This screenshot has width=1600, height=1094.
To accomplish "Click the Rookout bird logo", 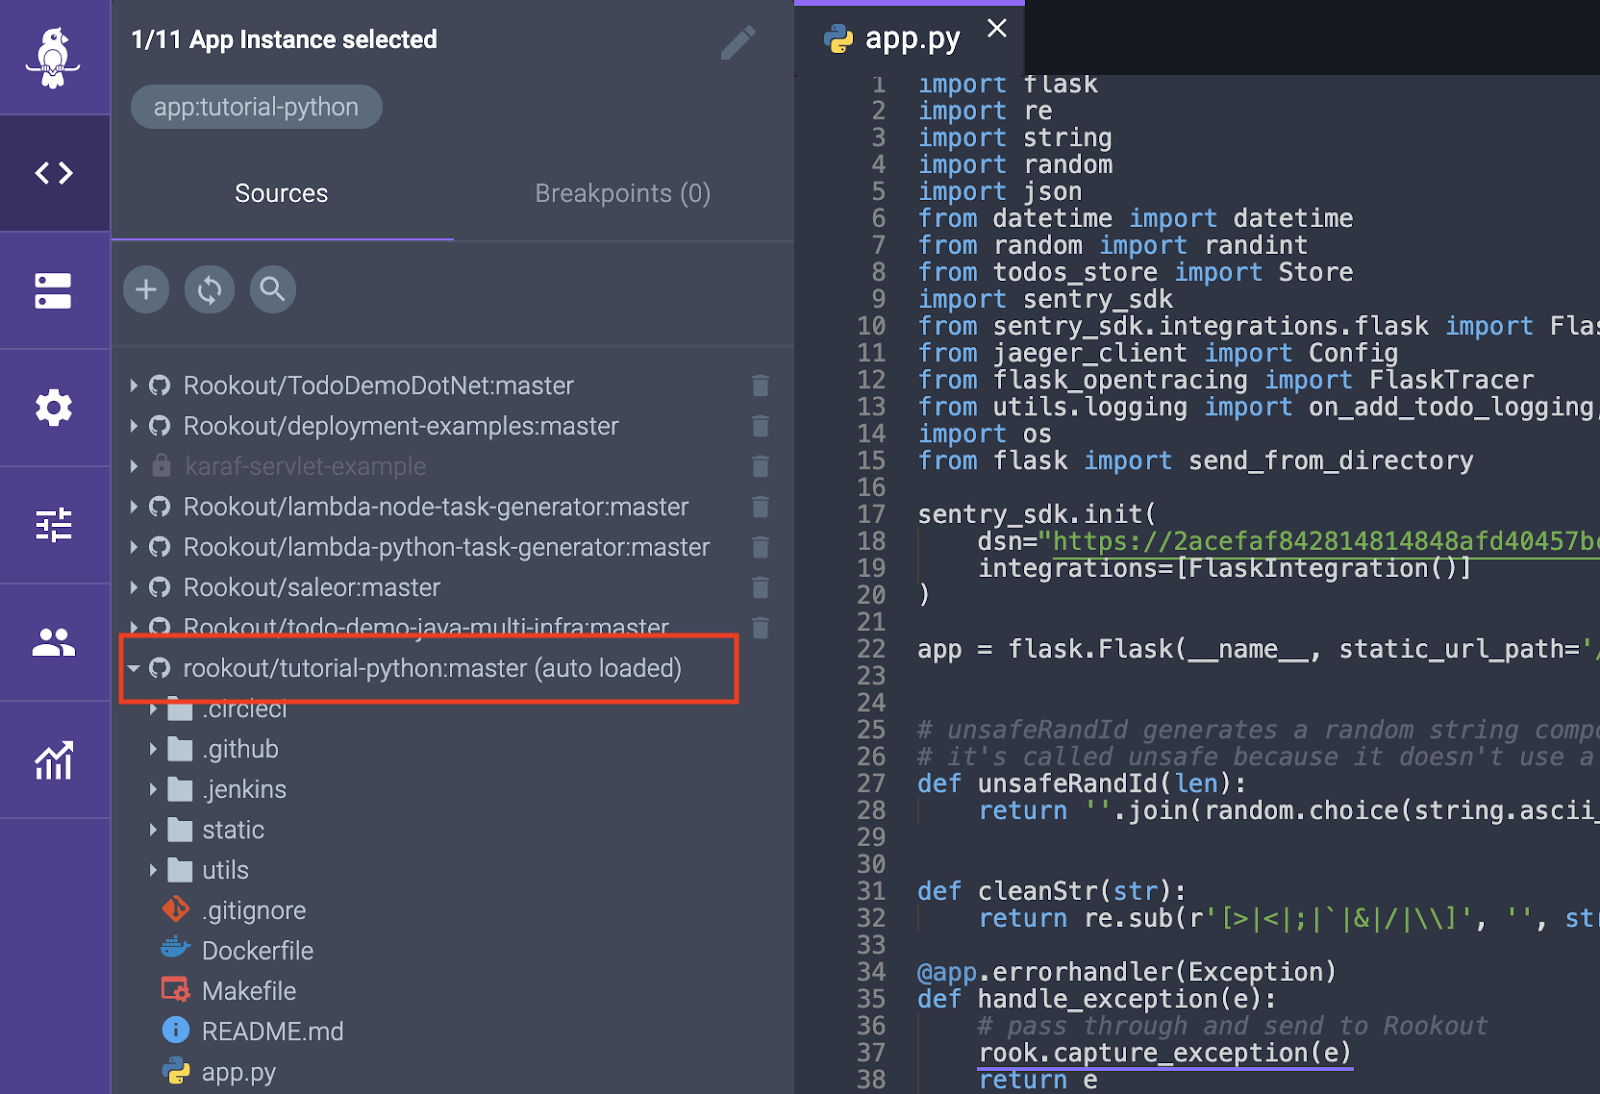I will click(x=53, y=58).
